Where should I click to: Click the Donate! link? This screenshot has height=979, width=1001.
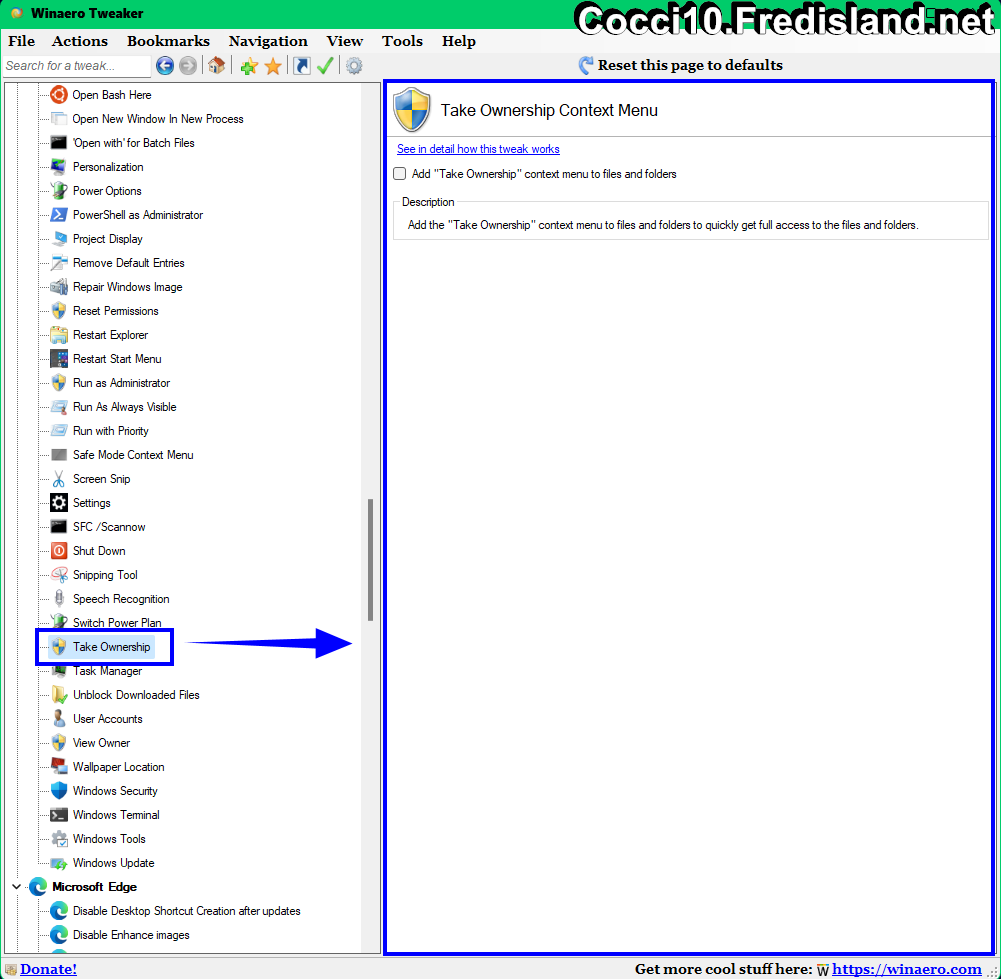coord(48,969)
